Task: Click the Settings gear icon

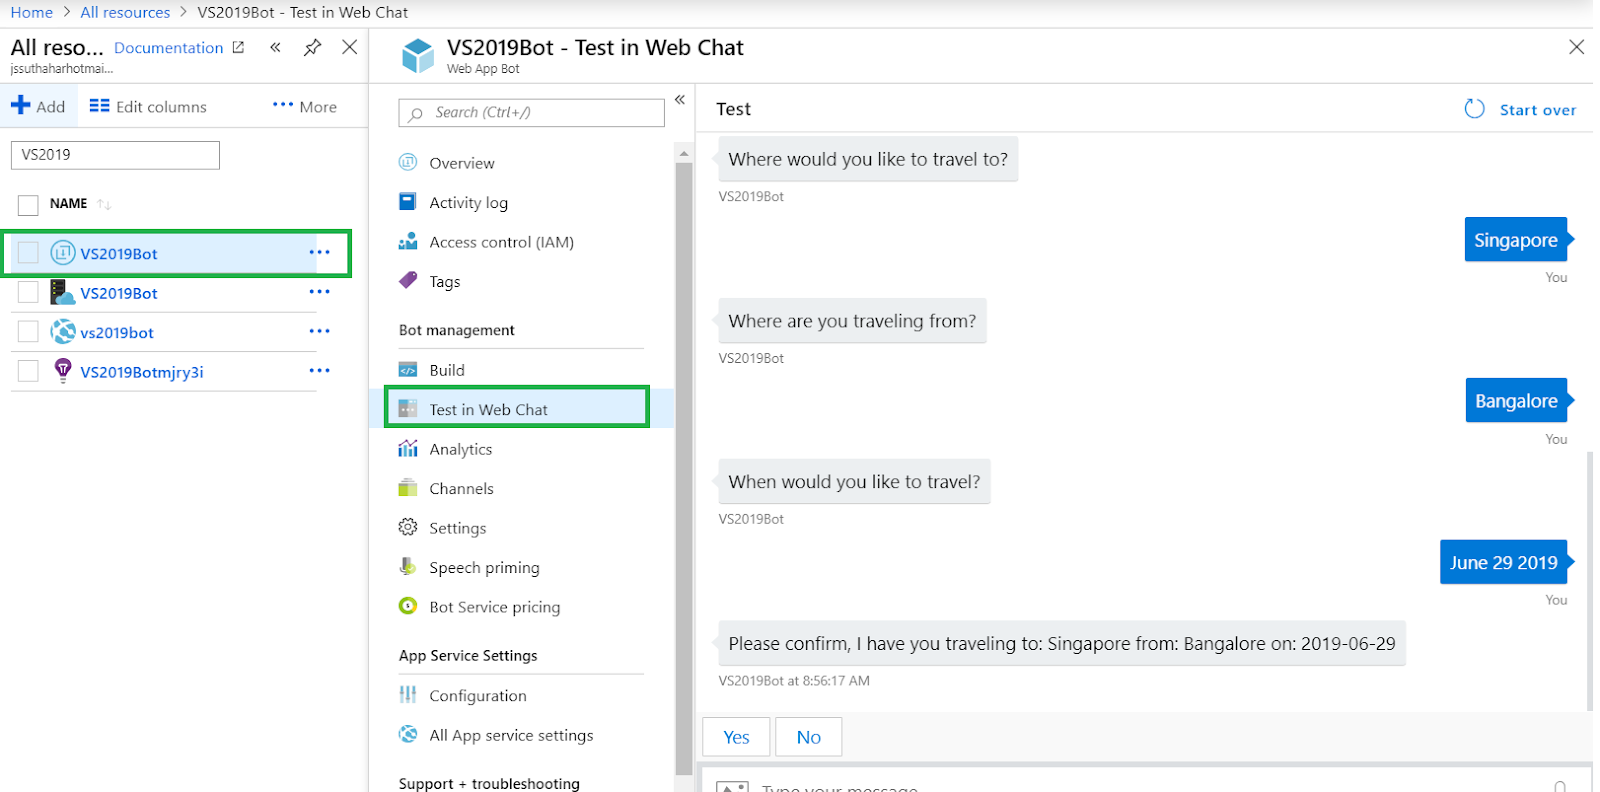Action: coord(408,527)
